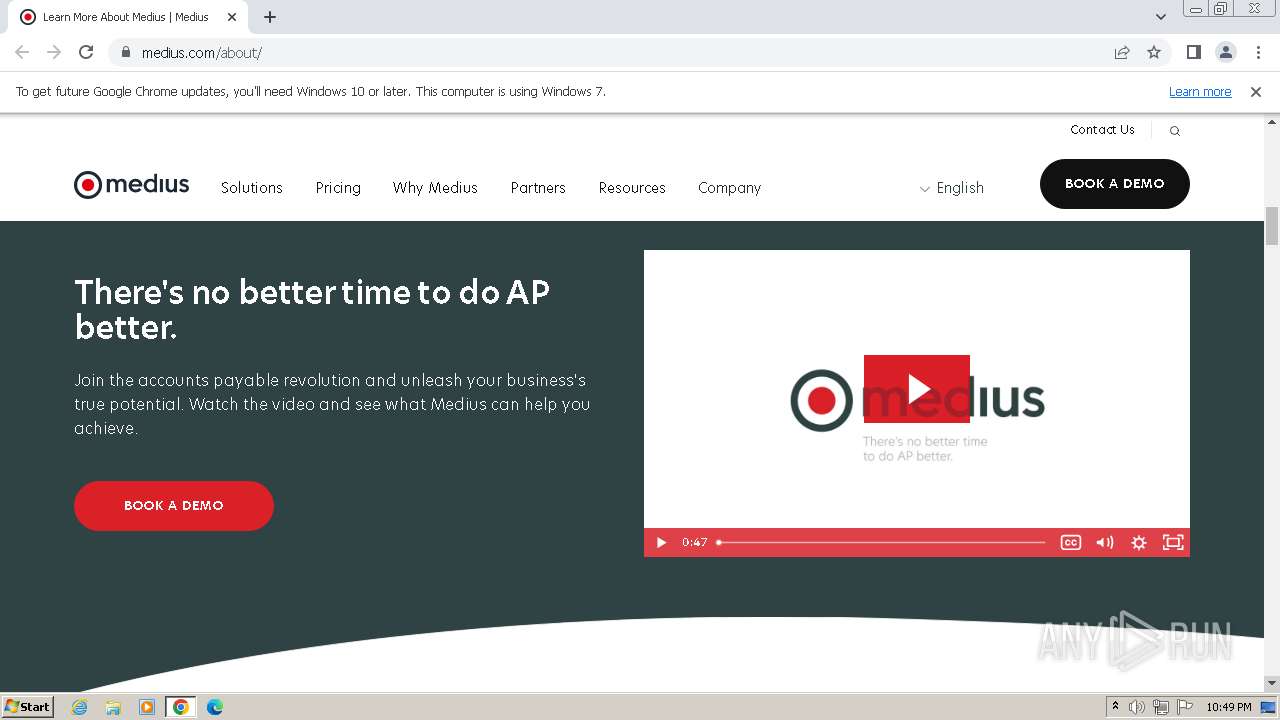Open Action Center flag icon
Viewport: 1280px width, 720px height.
coord(1185,707)
